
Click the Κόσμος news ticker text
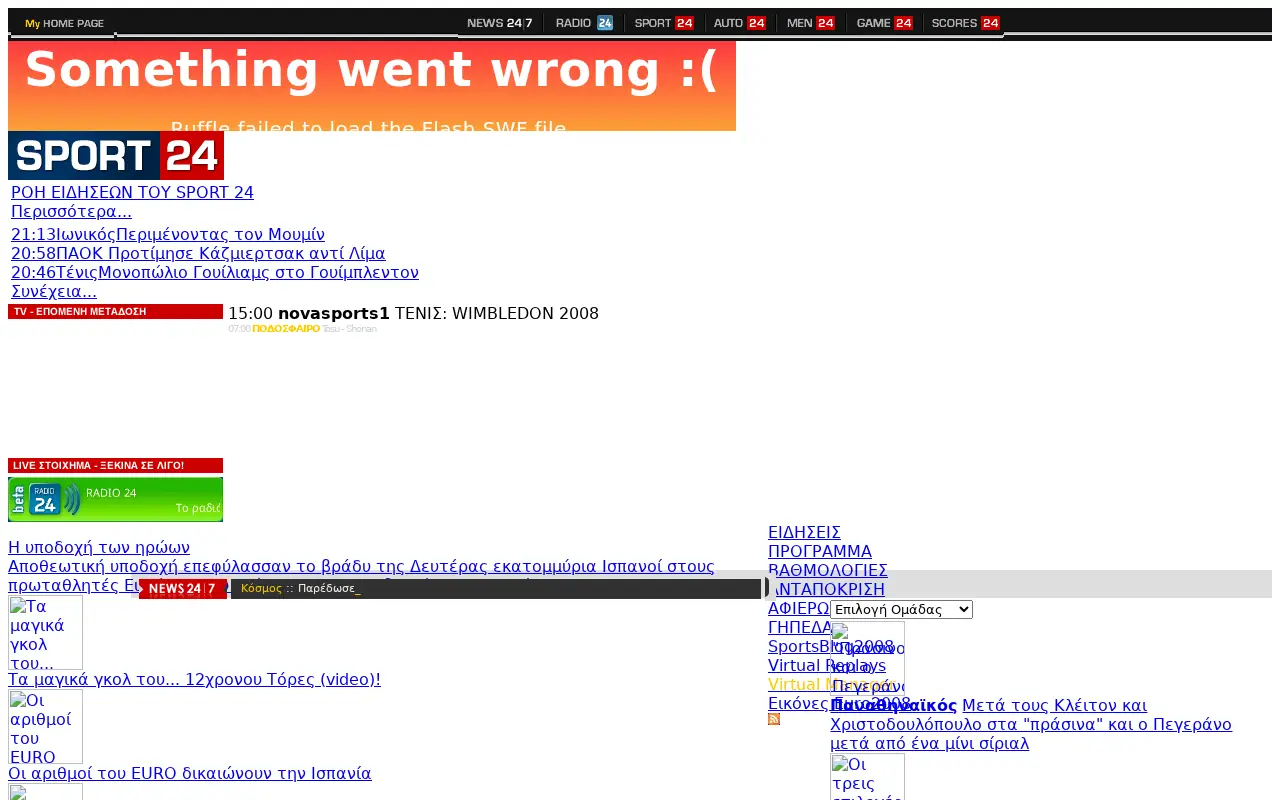pos(300,588)
